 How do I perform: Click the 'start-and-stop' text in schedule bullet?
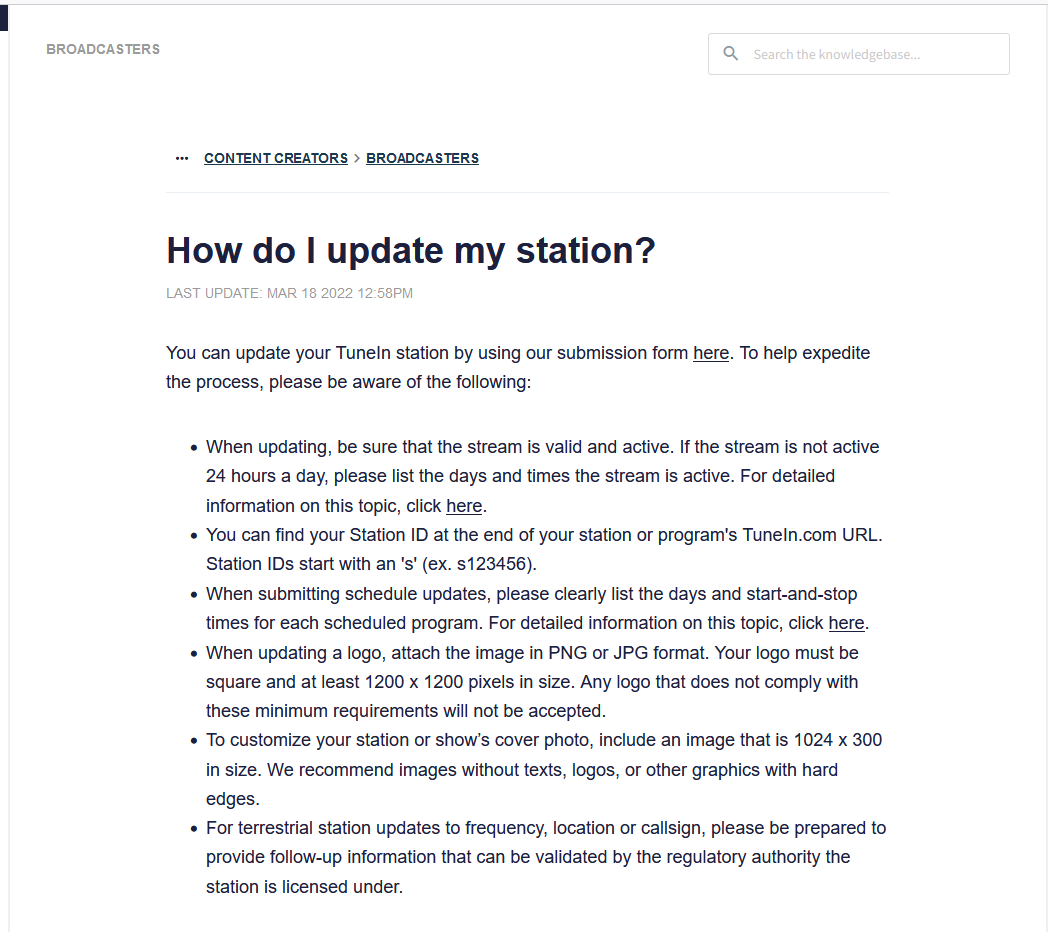(801, 594)
